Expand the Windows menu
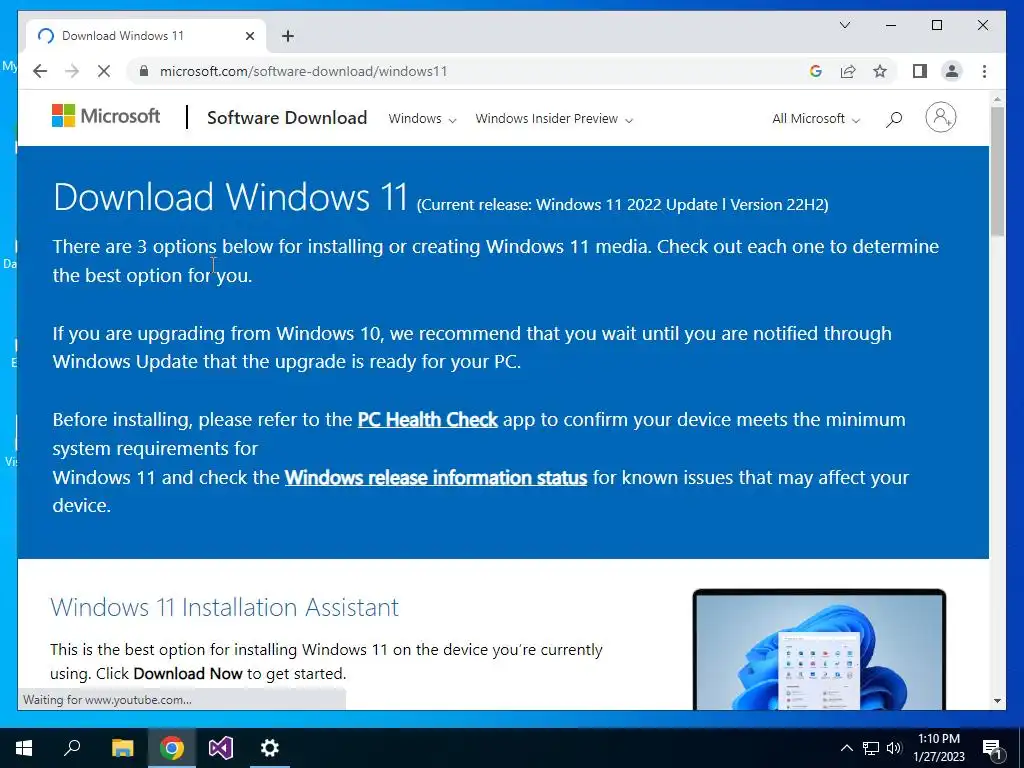The image size is (1024, 768). coord(422,119)
